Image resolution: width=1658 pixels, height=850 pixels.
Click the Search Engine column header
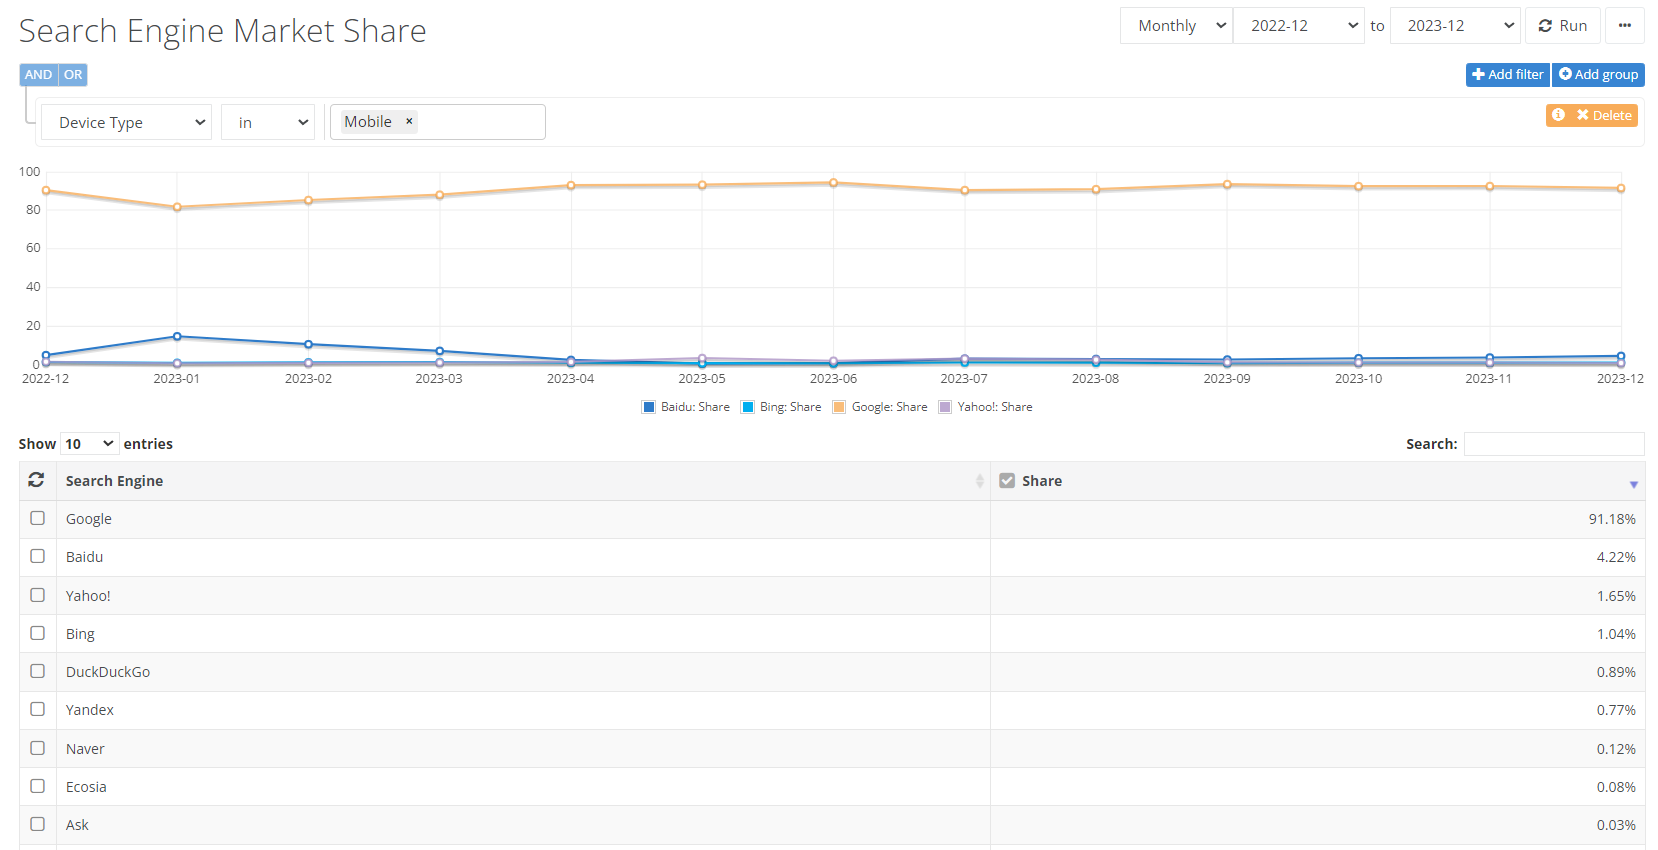[x=523, y=481]
